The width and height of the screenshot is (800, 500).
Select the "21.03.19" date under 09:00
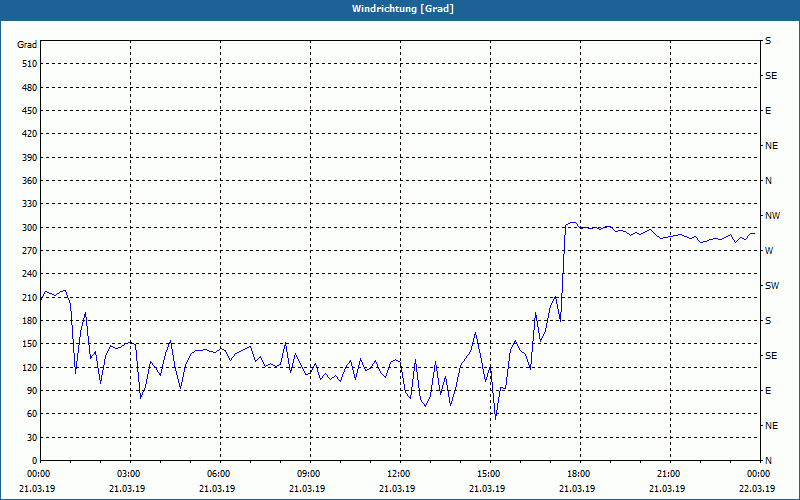pos(307,489)
